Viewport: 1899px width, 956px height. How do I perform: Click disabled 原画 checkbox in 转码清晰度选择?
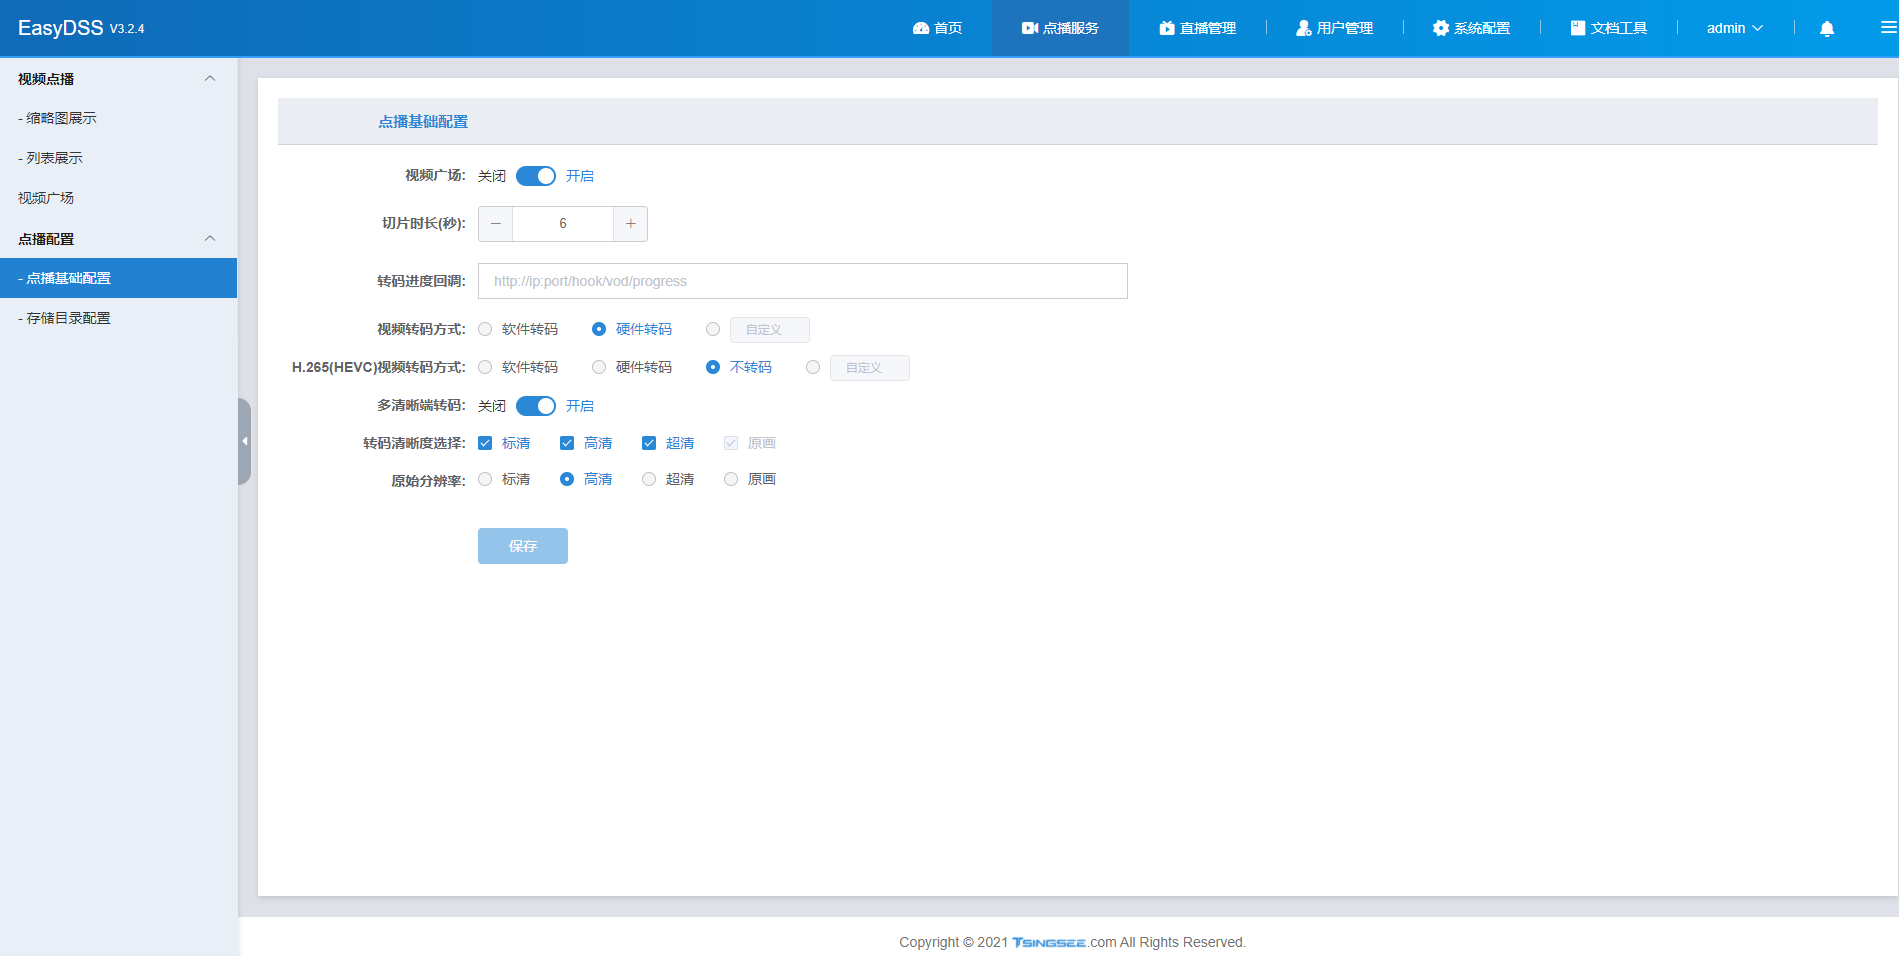point(731,443)
